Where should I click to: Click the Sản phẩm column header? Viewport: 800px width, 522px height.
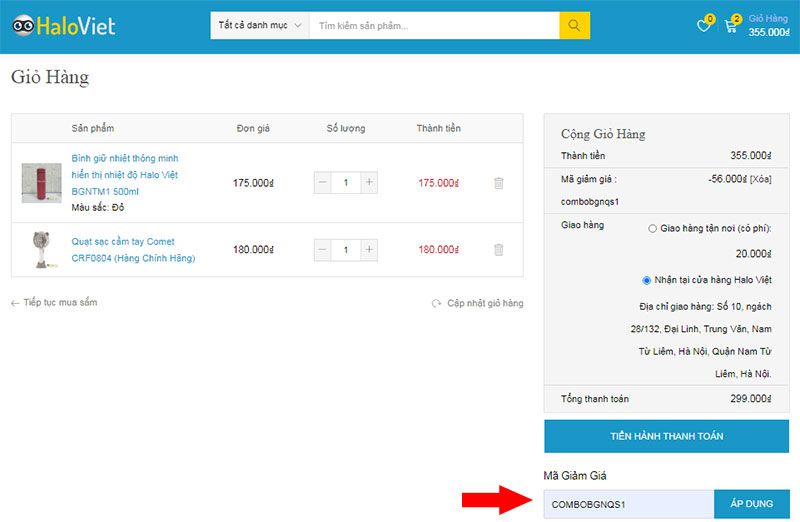click(93, 129)
